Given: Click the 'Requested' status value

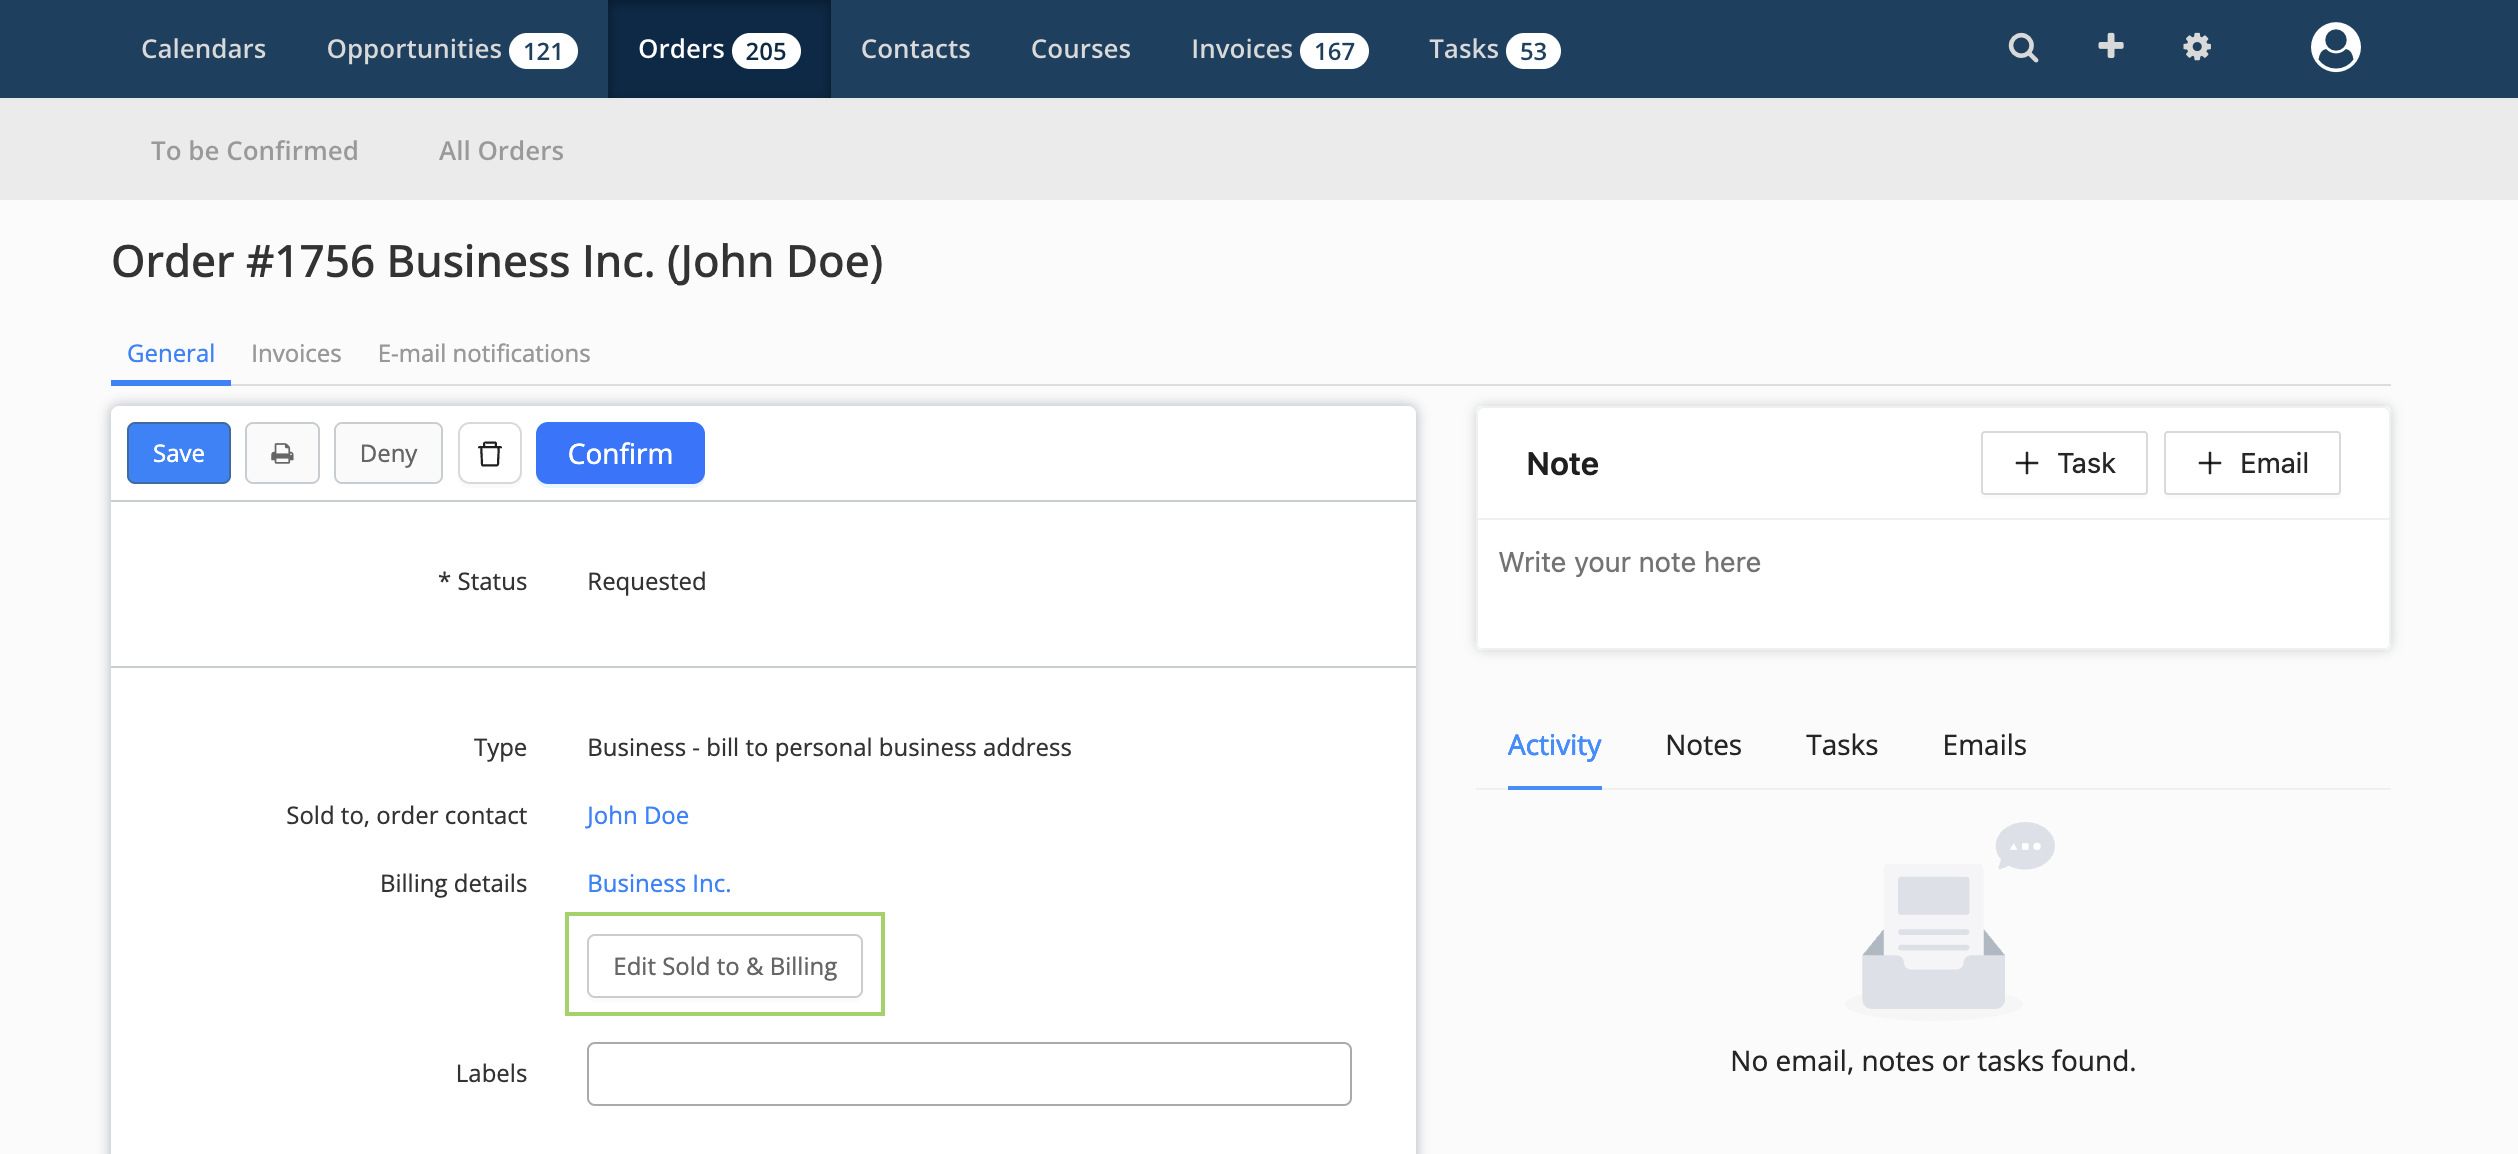Looking at the screenshot, I should (646, 581).
